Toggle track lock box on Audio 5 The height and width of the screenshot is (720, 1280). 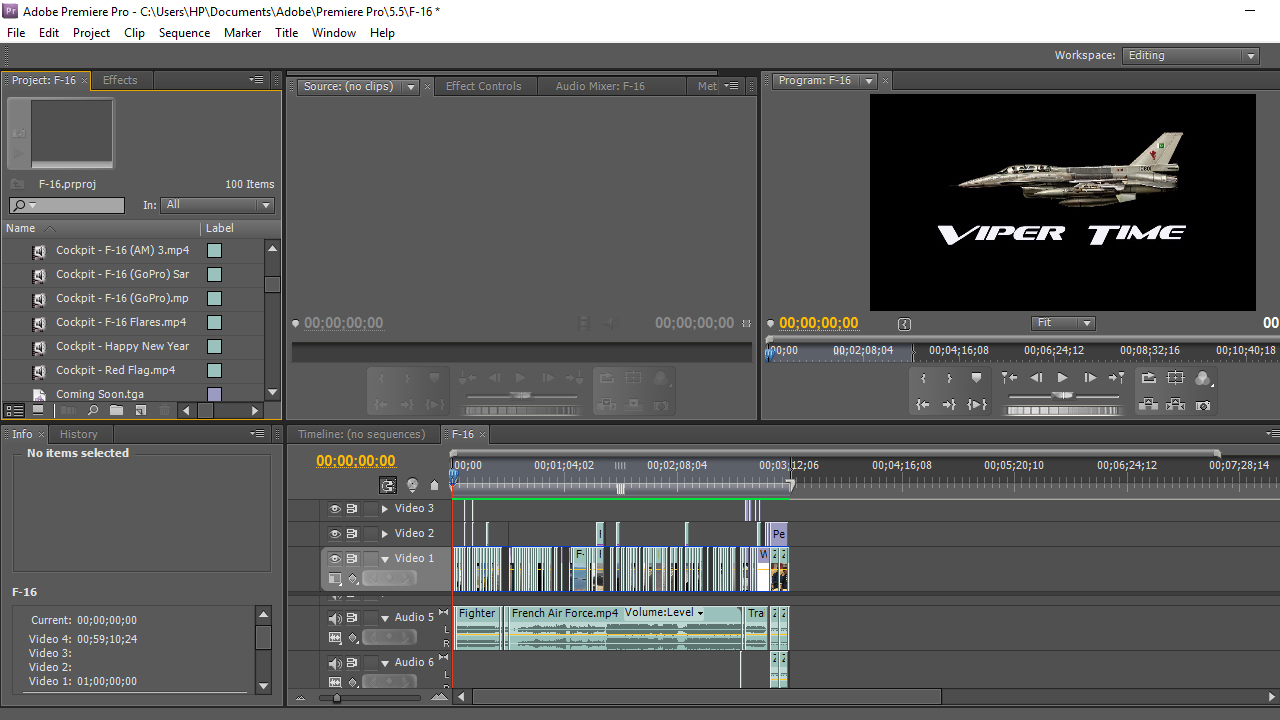coord(371,618)
